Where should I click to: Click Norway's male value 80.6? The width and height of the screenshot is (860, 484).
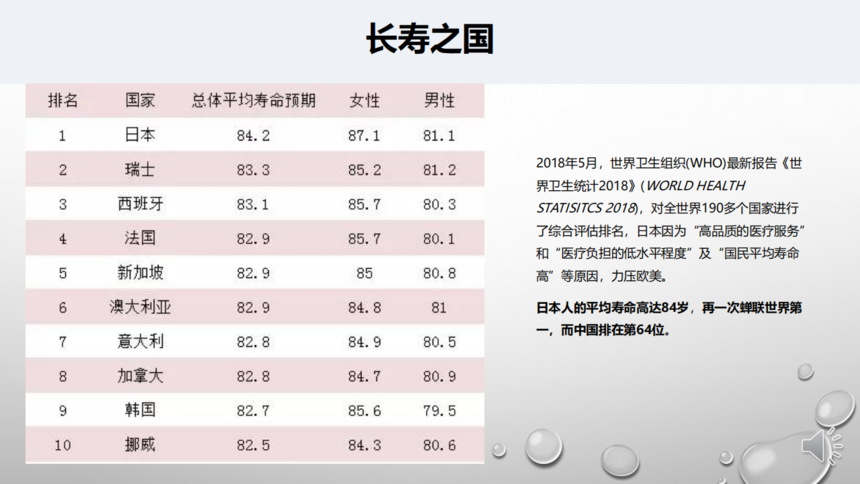point(439,446)
